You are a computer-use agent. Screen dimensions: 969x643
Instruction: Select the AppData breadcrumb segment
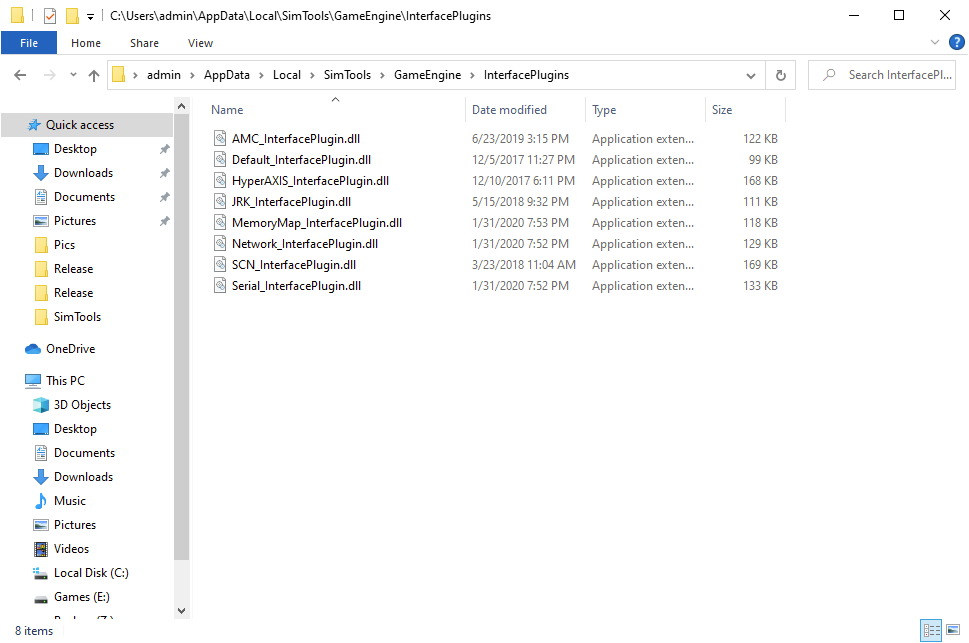point(227,75)
